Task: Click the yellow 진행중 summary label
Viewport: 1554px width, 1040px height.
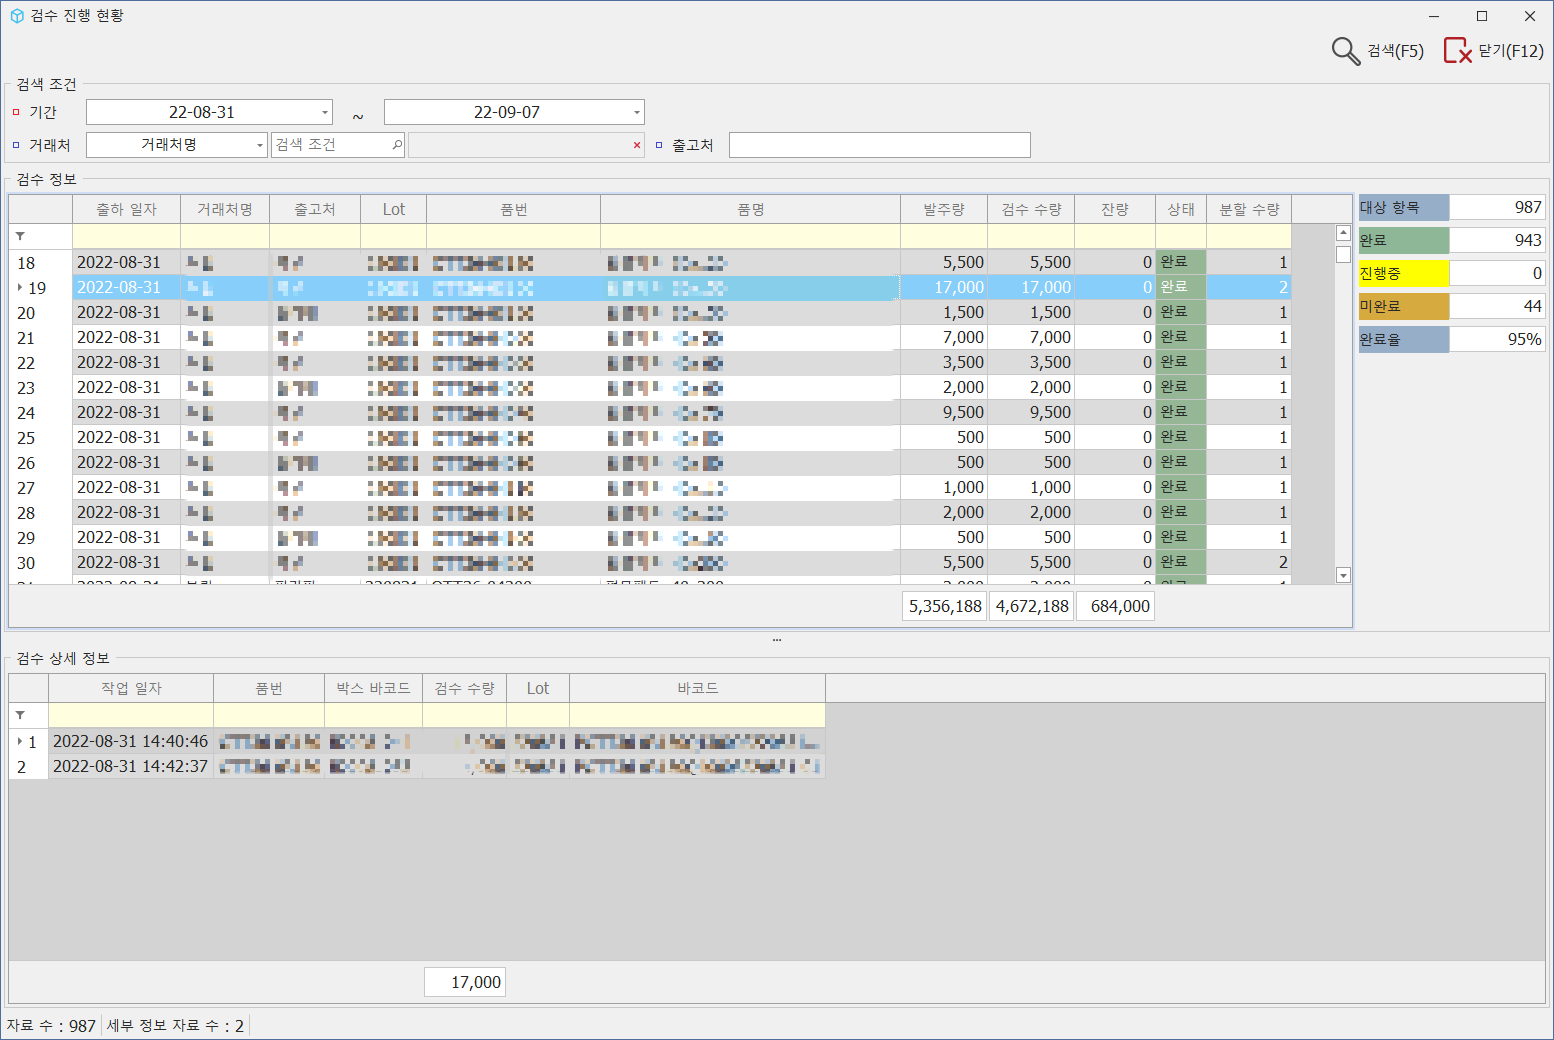Action: 1403,273
